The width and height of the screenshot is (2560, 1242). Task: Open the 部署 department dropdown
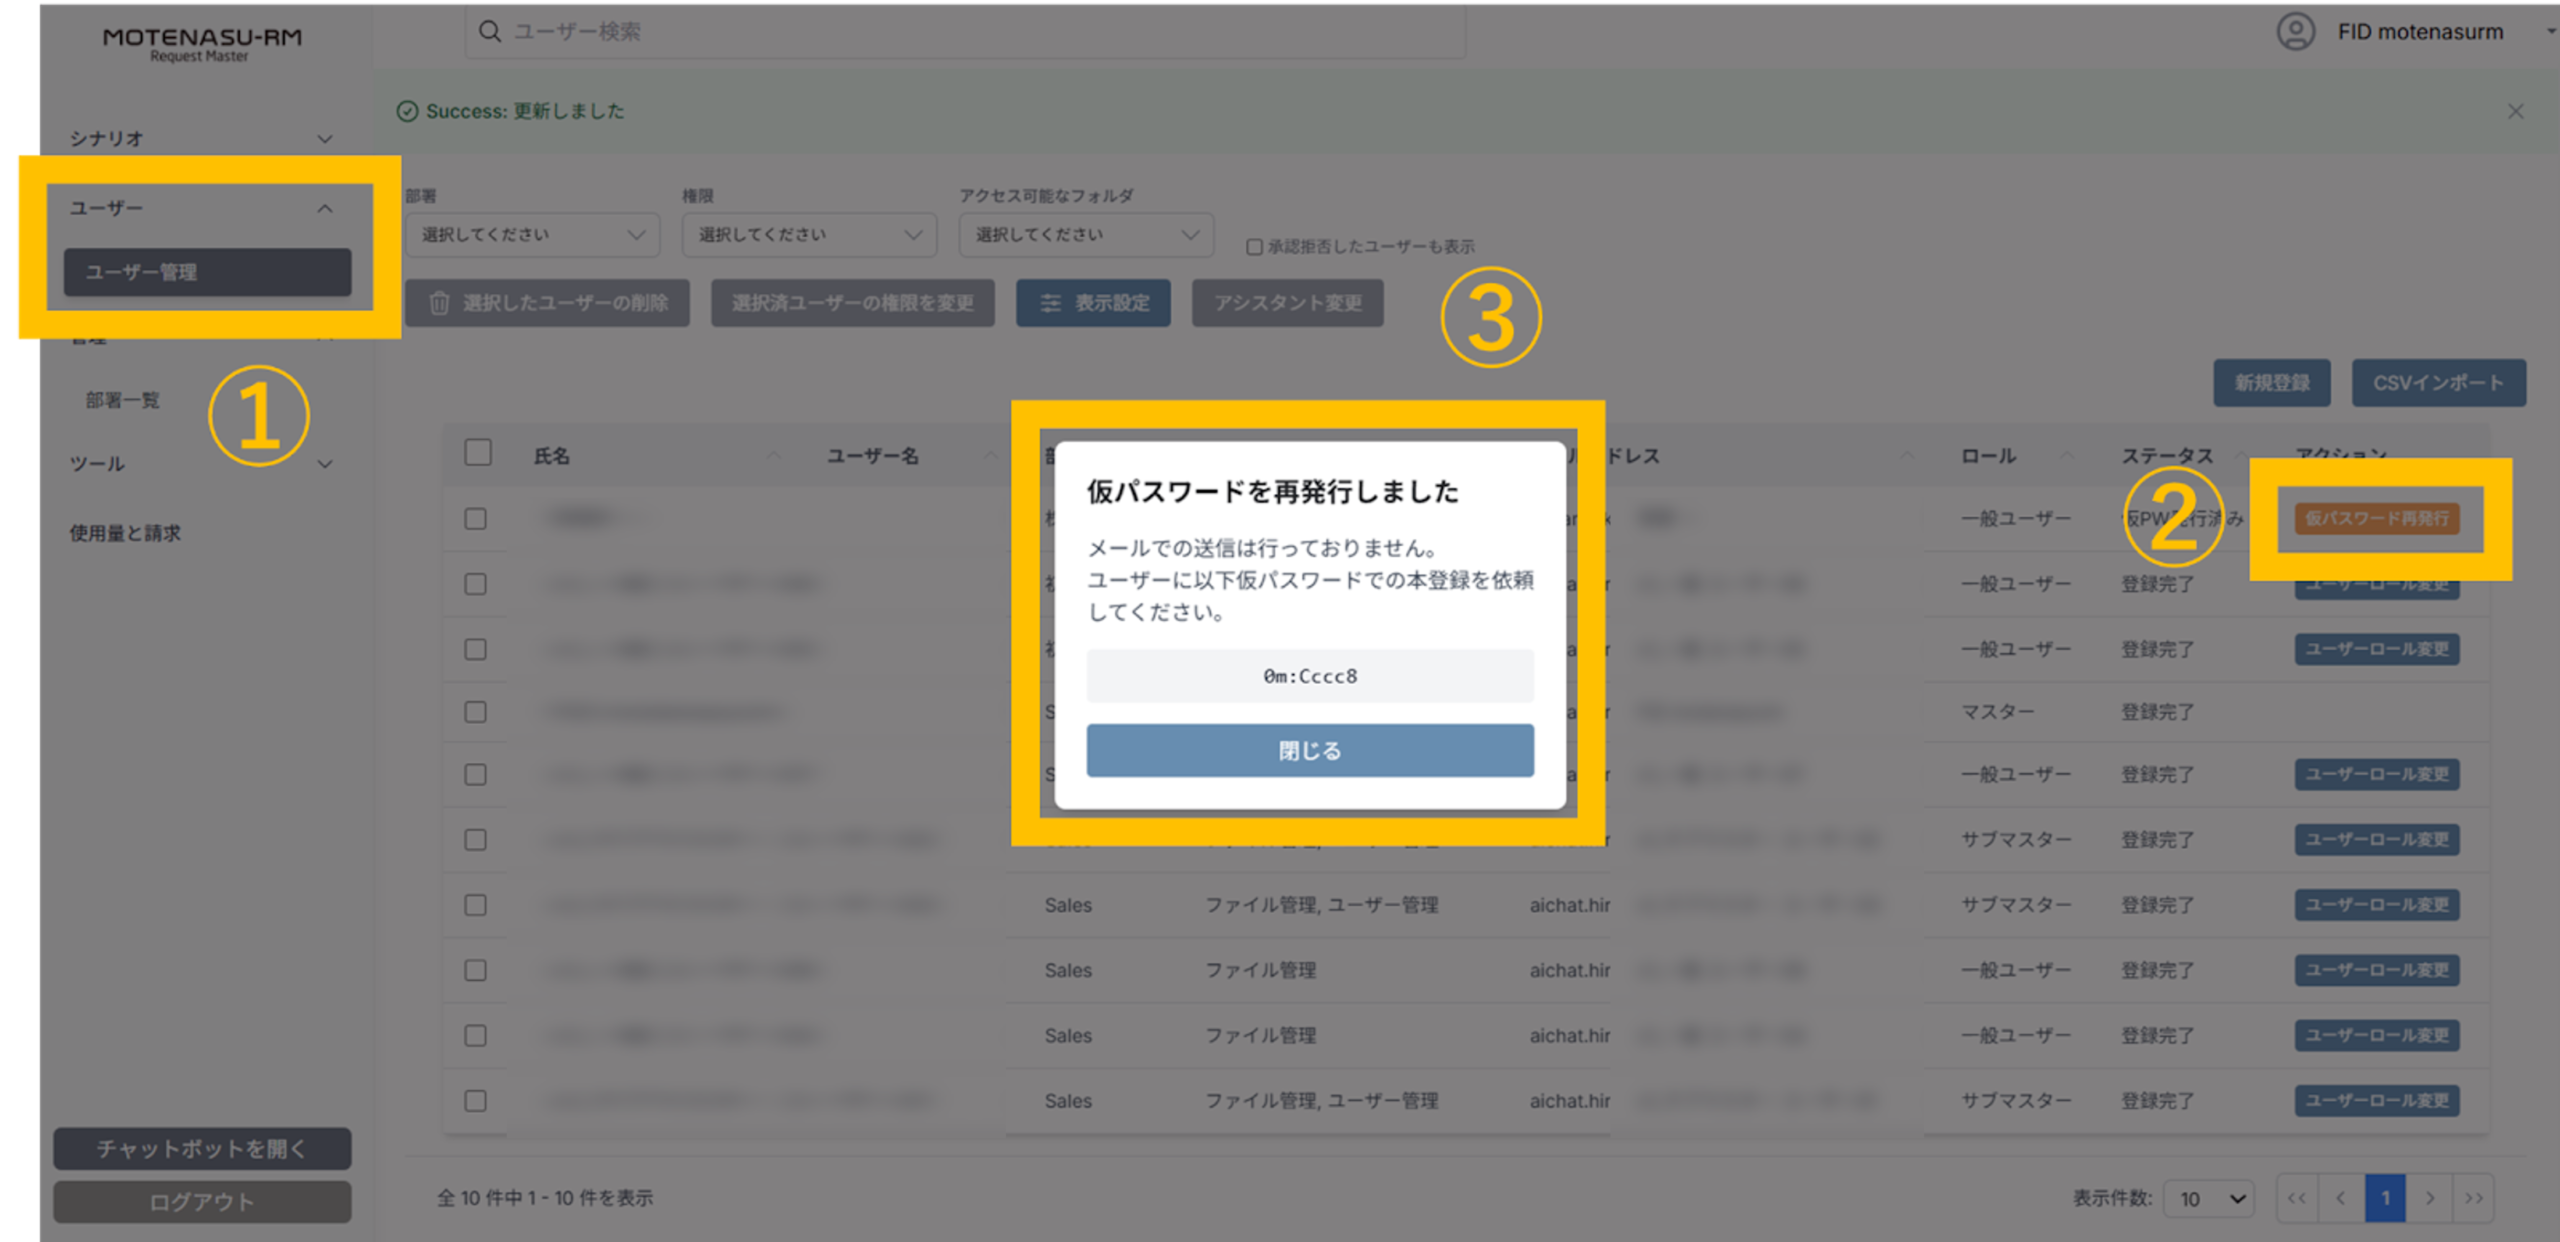(531, 235)
